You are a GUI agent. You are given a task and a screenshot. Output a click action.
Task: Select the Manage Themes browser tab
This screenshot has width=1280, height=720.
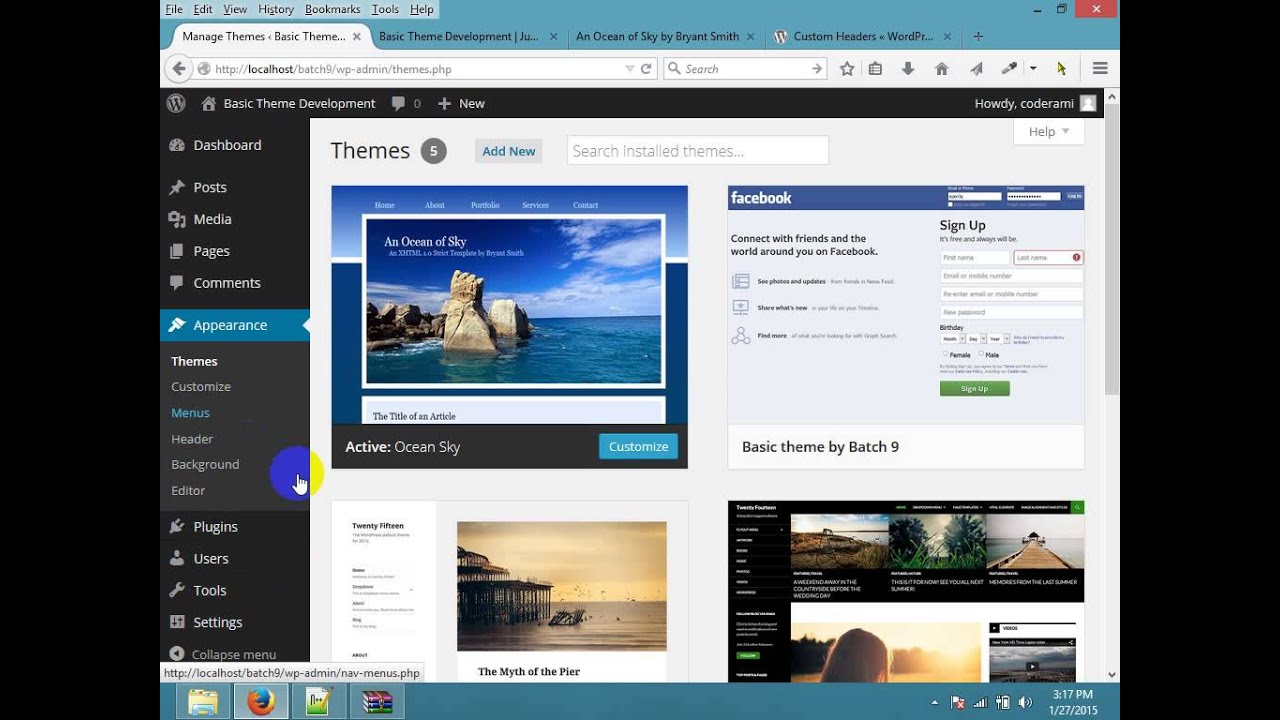coord(265,36)
